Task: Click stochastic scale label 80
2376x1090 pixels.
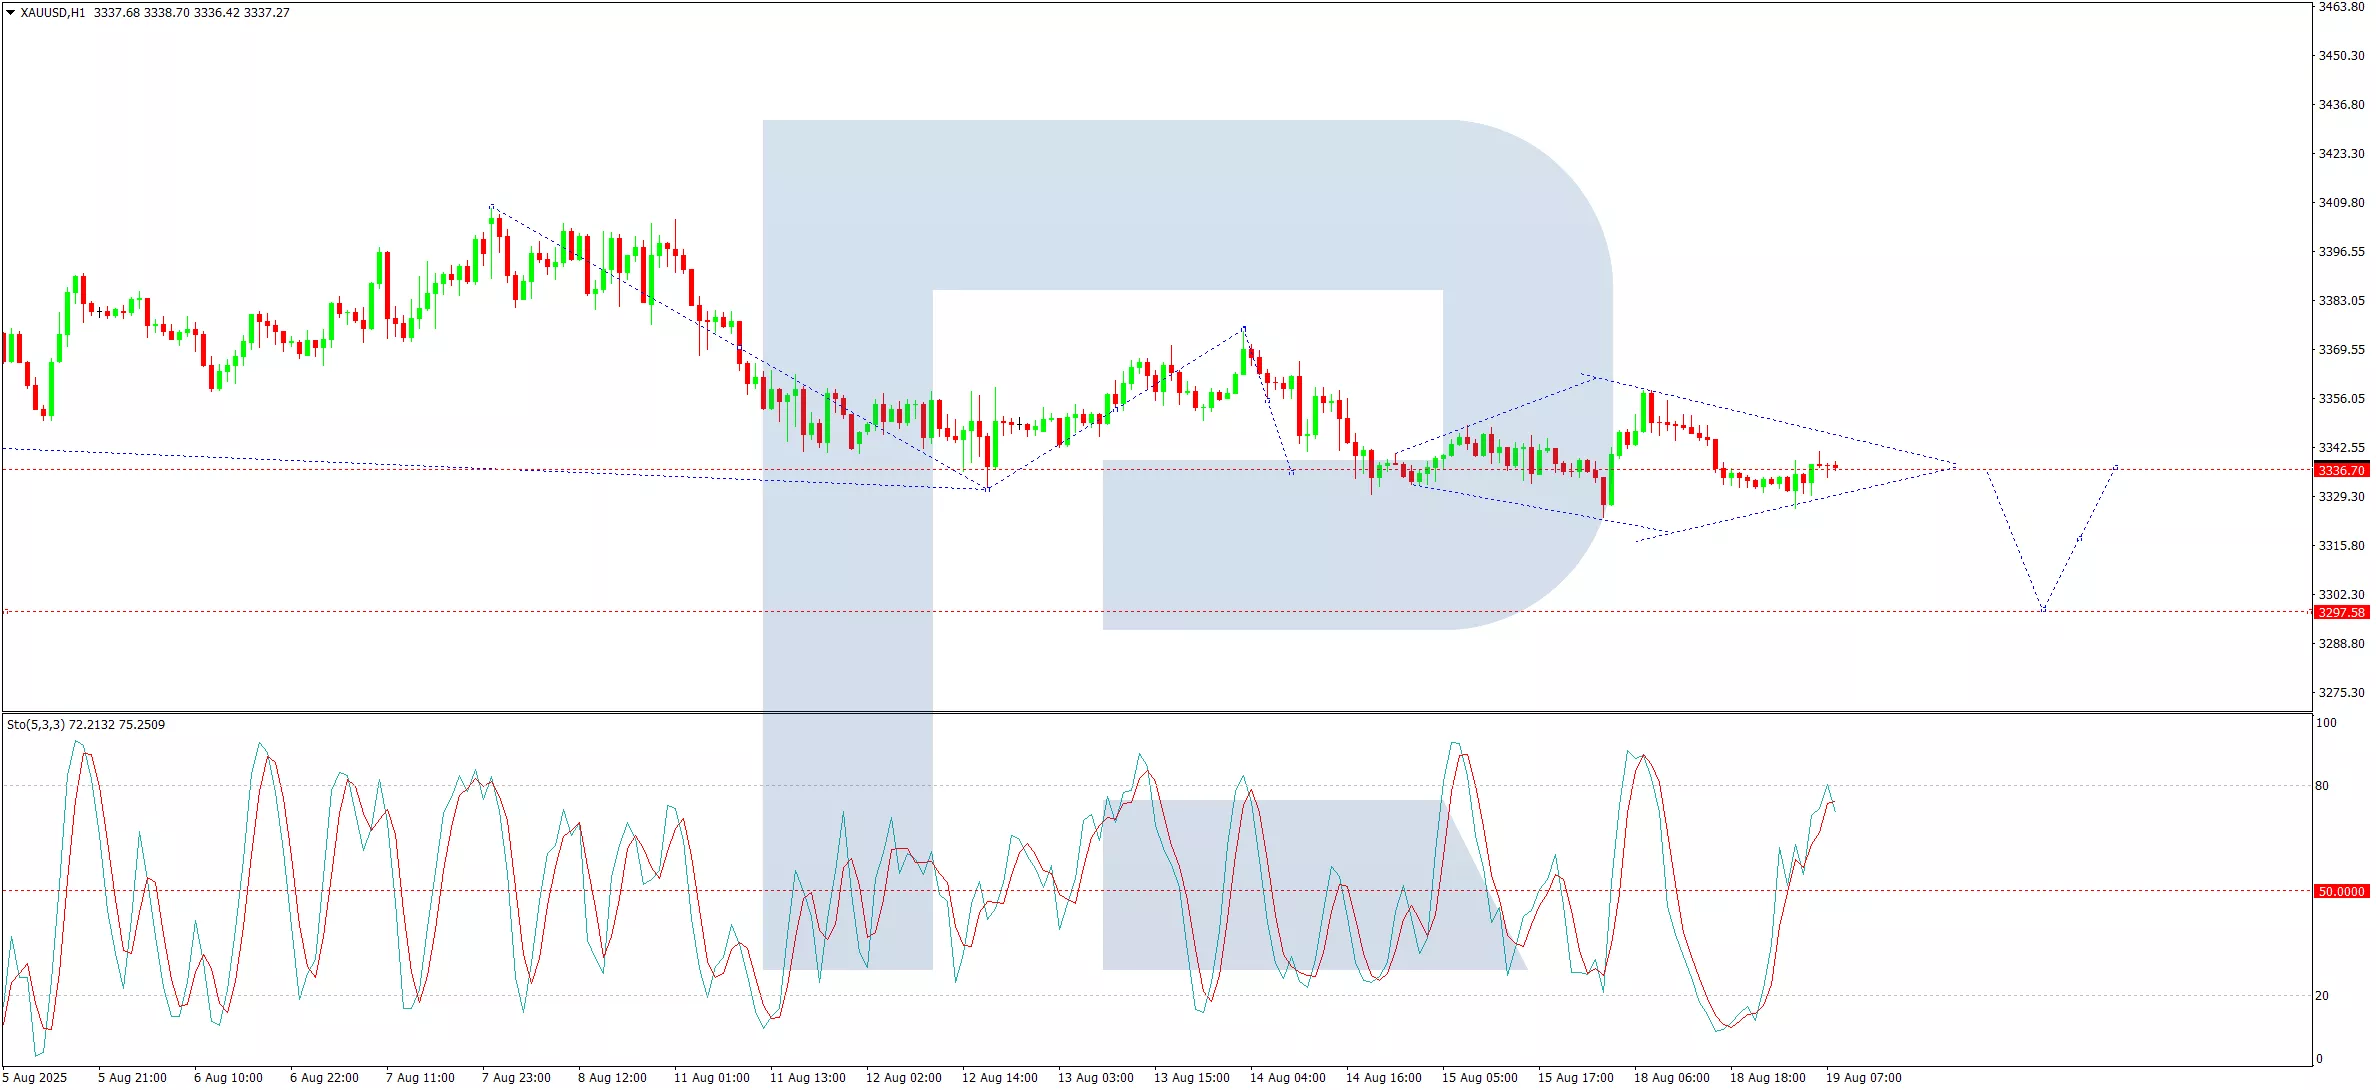Action: click(2322, 785)
